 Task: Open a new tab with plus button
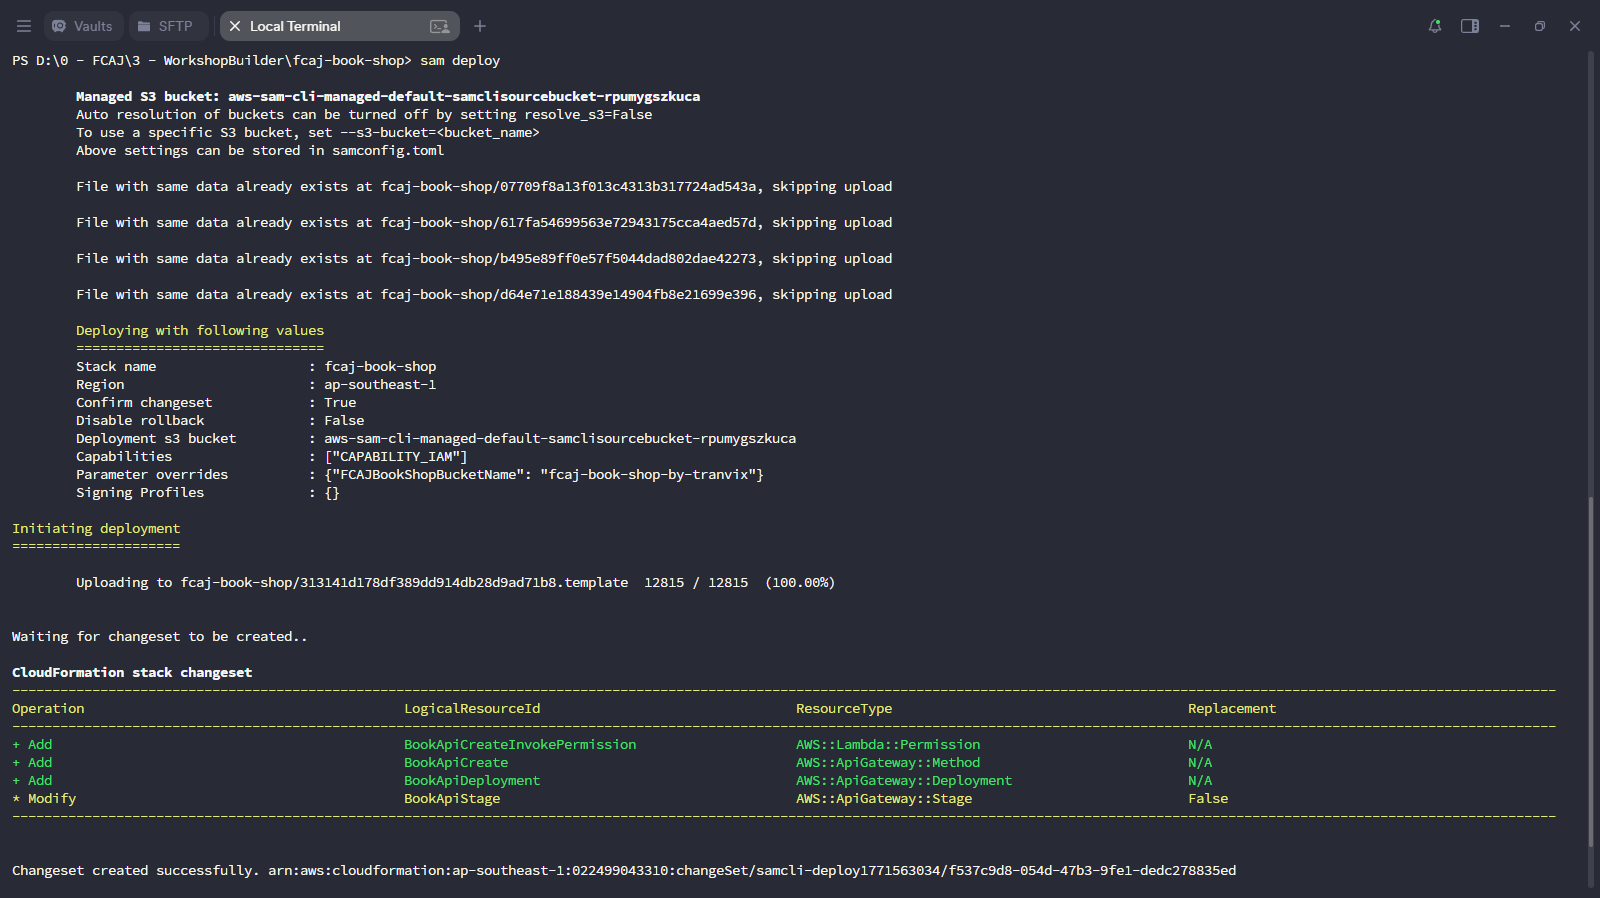[480, 26]
